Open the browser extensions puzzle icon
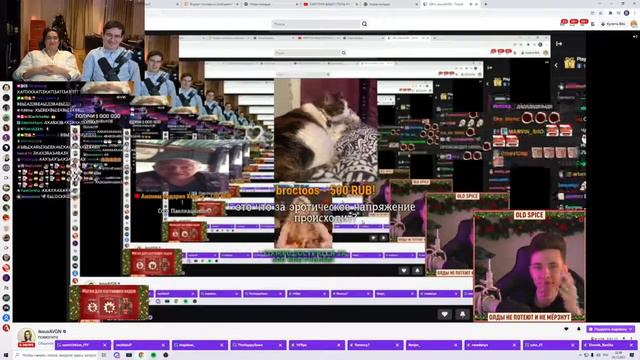The width and height of the screenshot is (640, 360). tap(611, 13)
